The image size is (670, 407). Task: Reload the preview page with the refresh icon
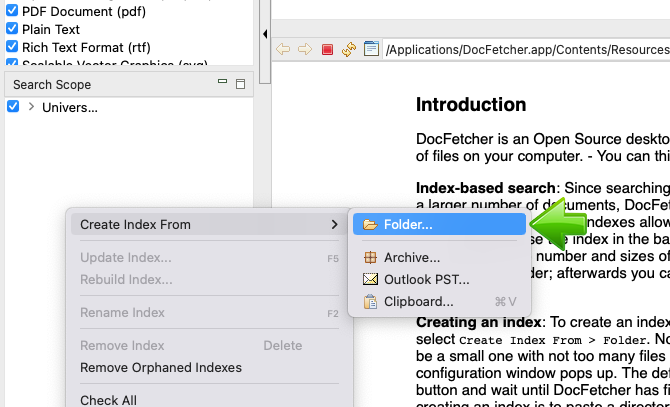click(x=349, y=49)
